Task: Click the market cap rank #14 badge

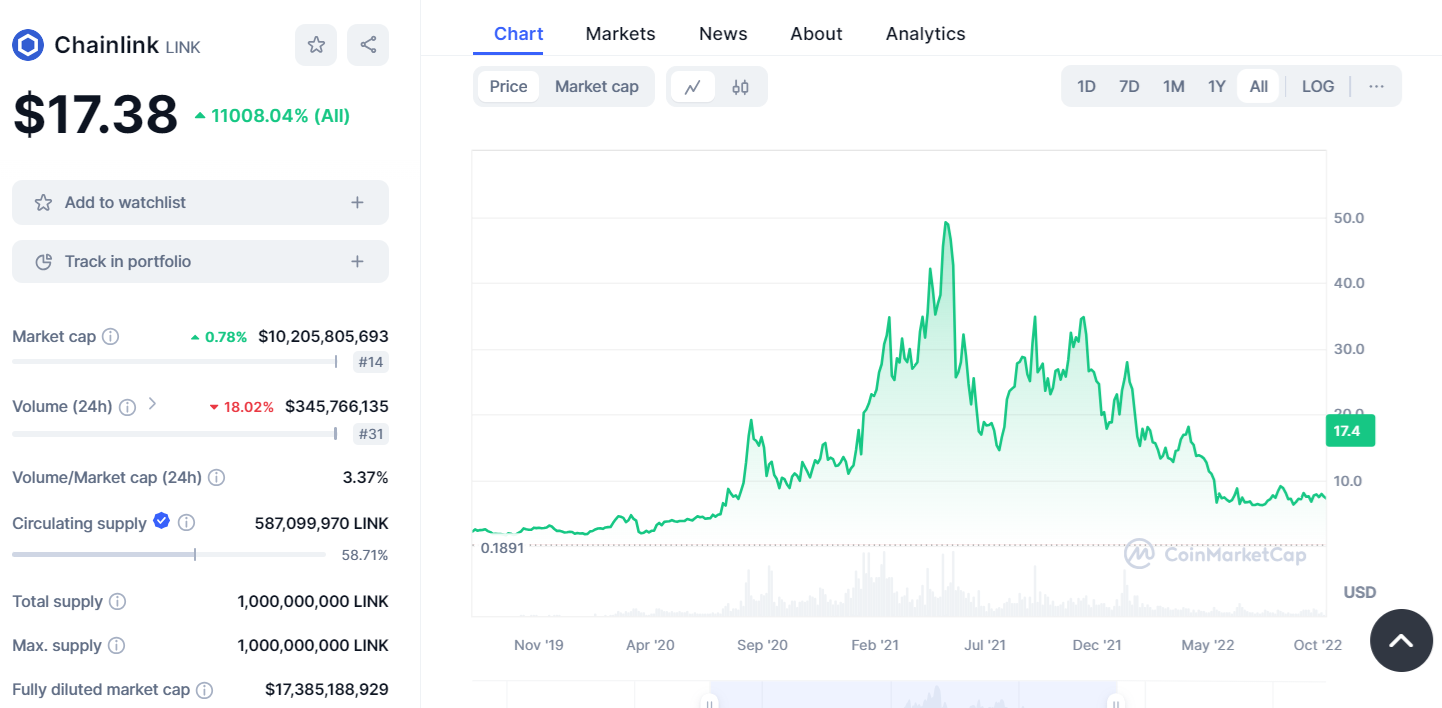Action: click(x=371, y=362)
